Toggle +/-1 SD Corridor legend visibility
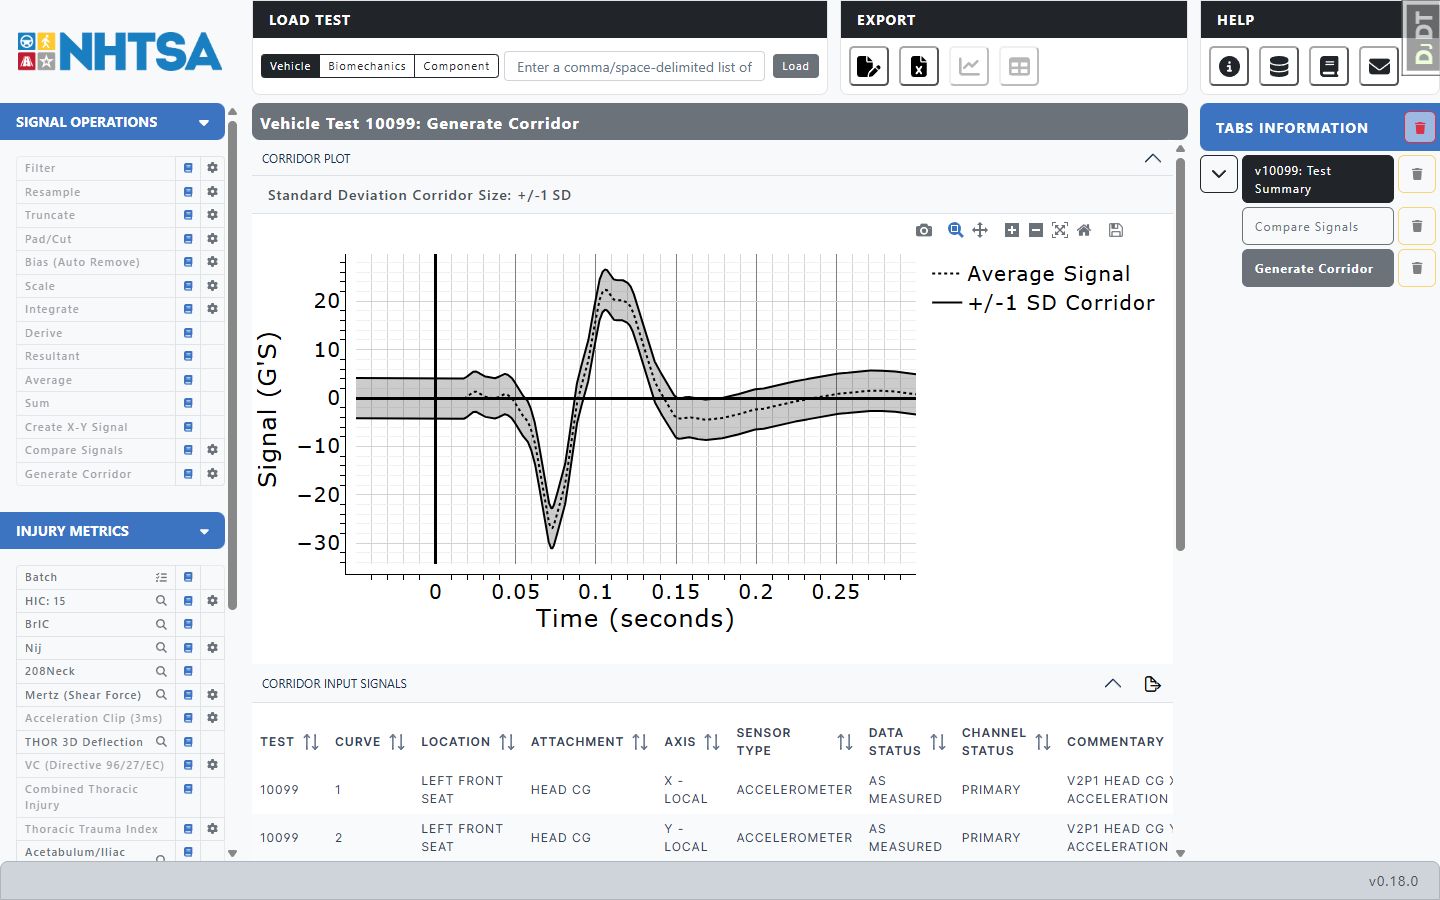 pyautogui.click(x=1043, y=302)
